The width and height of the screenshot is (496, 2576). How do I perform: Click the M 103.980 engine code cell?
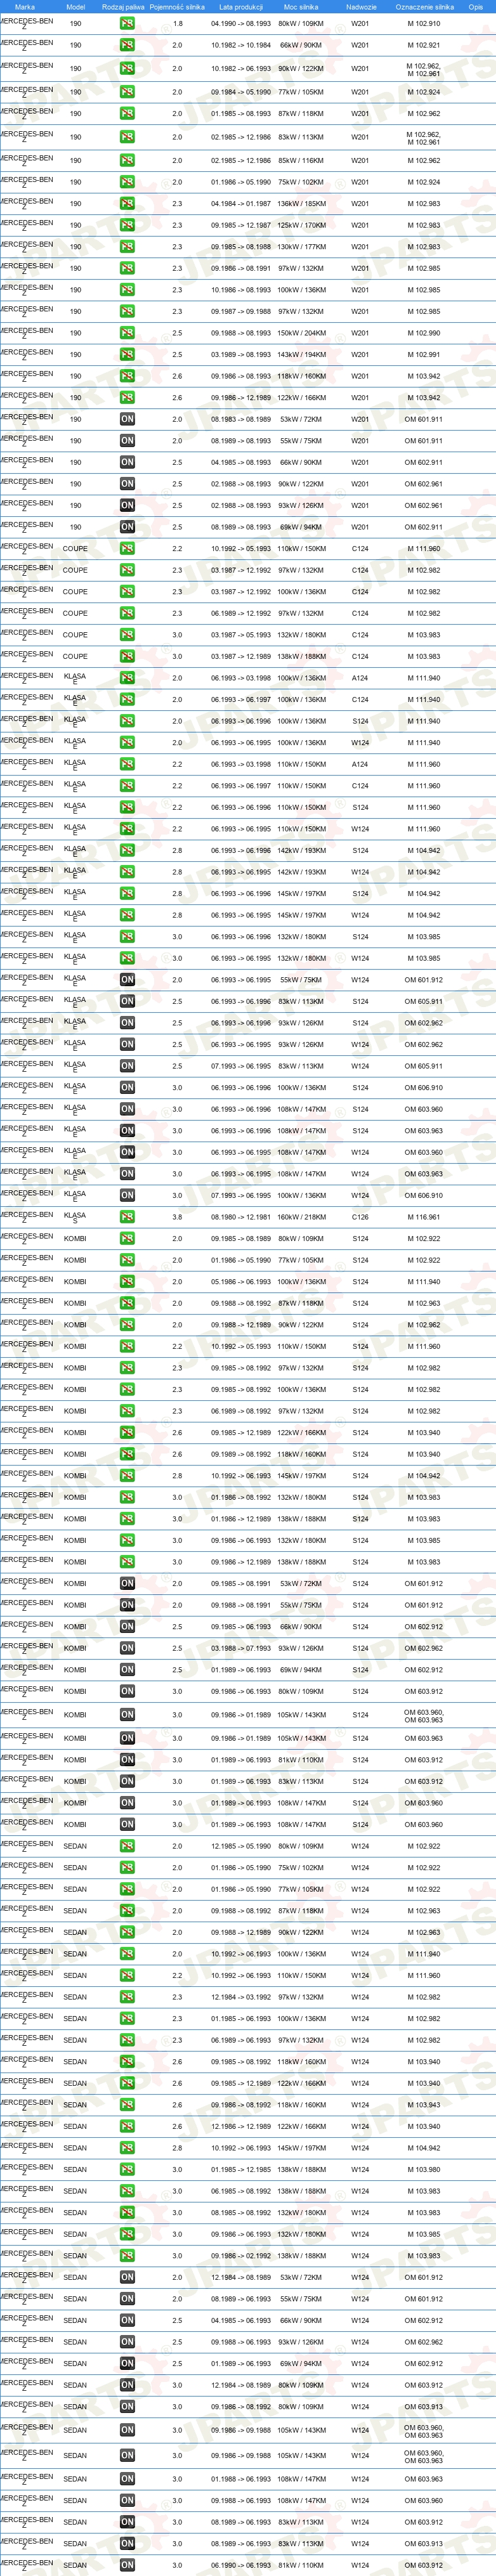[423, 2170]
